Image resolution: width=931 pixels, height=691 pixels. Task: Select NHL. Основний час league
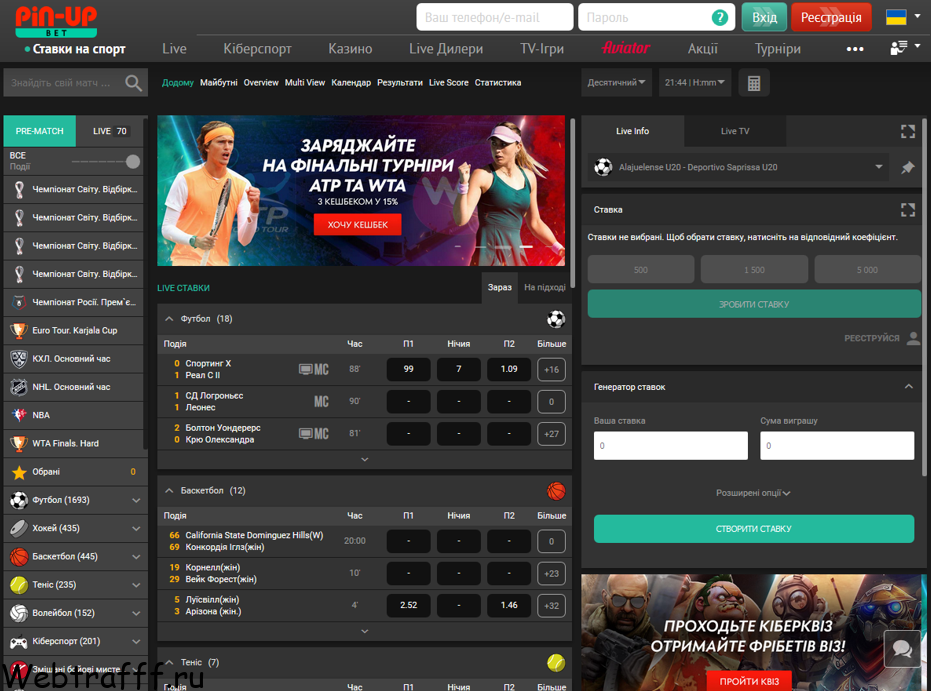point(74,387)
